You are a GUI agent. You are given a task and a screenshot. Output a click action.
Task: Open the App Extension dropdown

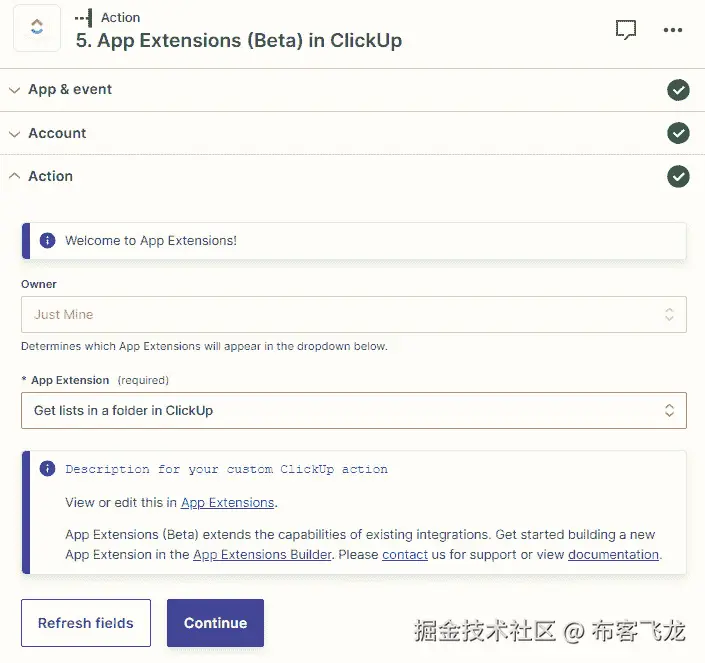pyautogui.click(x=353, y=410)
